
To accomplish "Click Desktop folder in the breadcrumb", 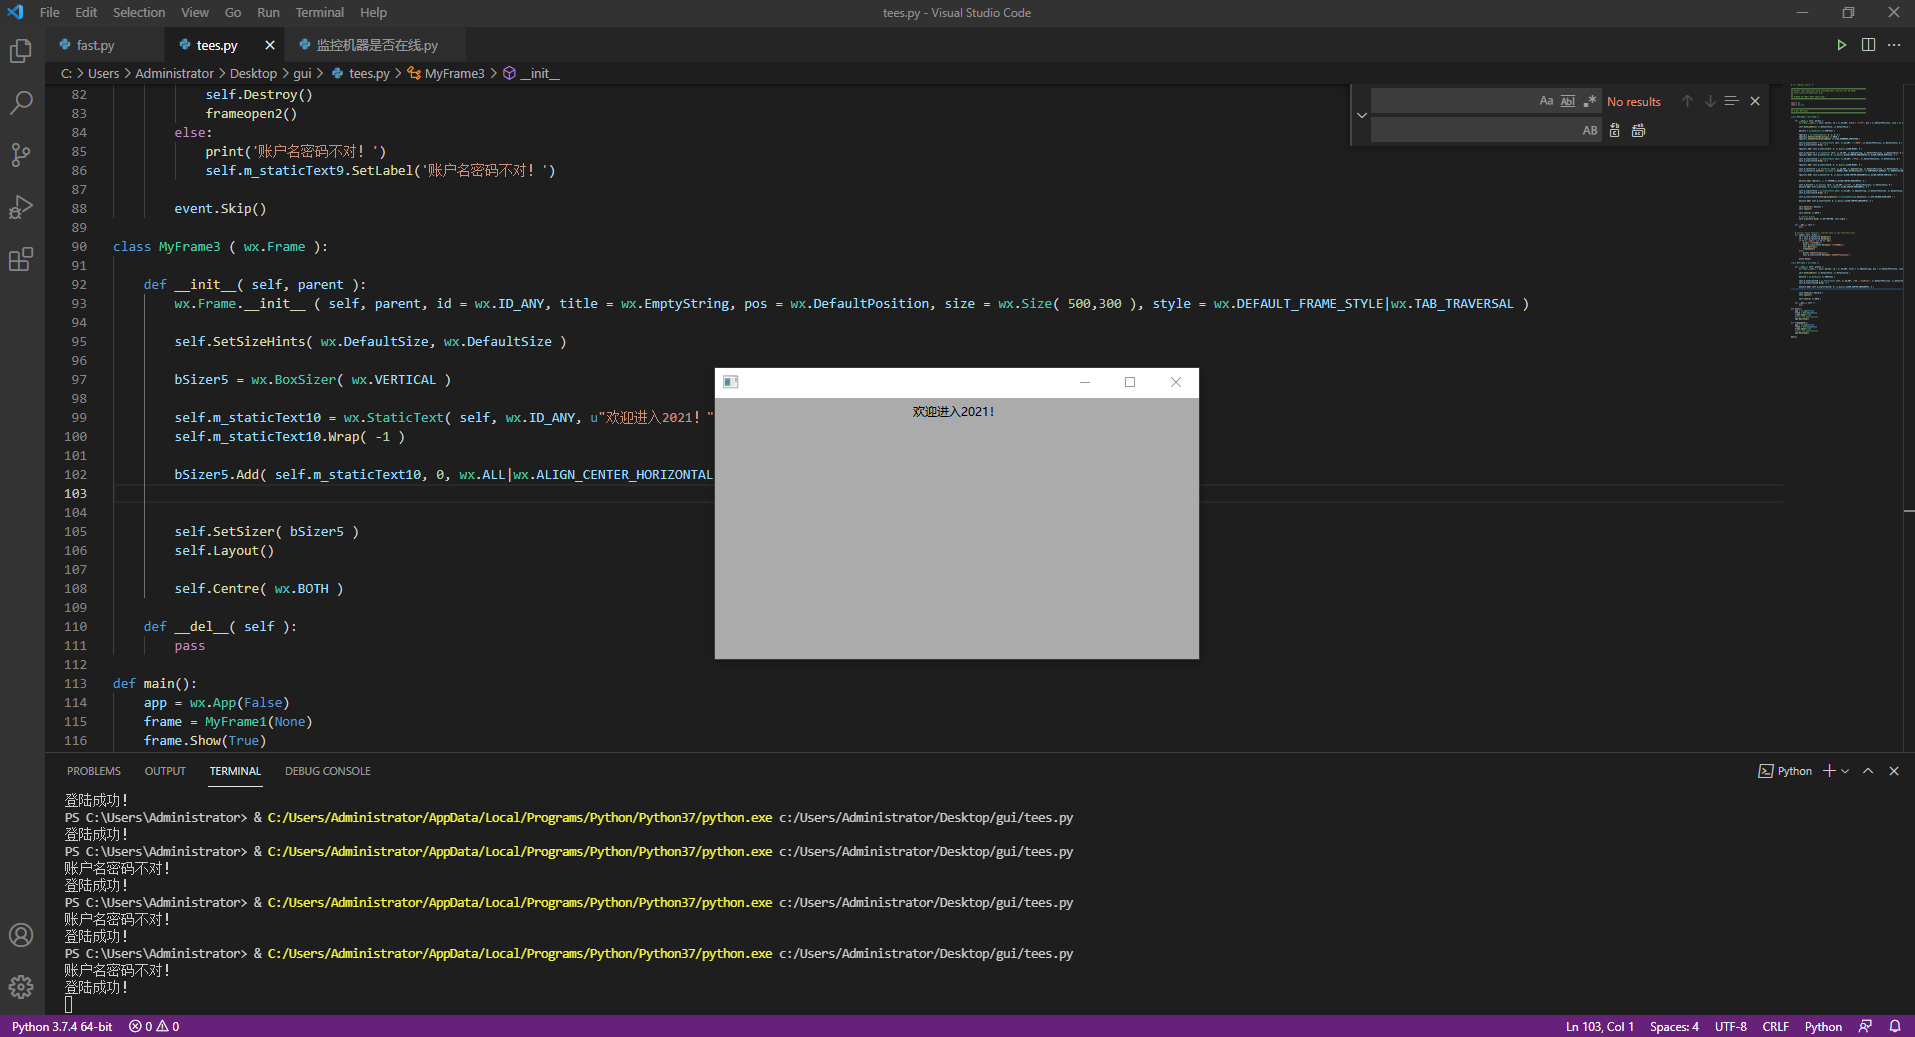I will click(x=253, y=73).
